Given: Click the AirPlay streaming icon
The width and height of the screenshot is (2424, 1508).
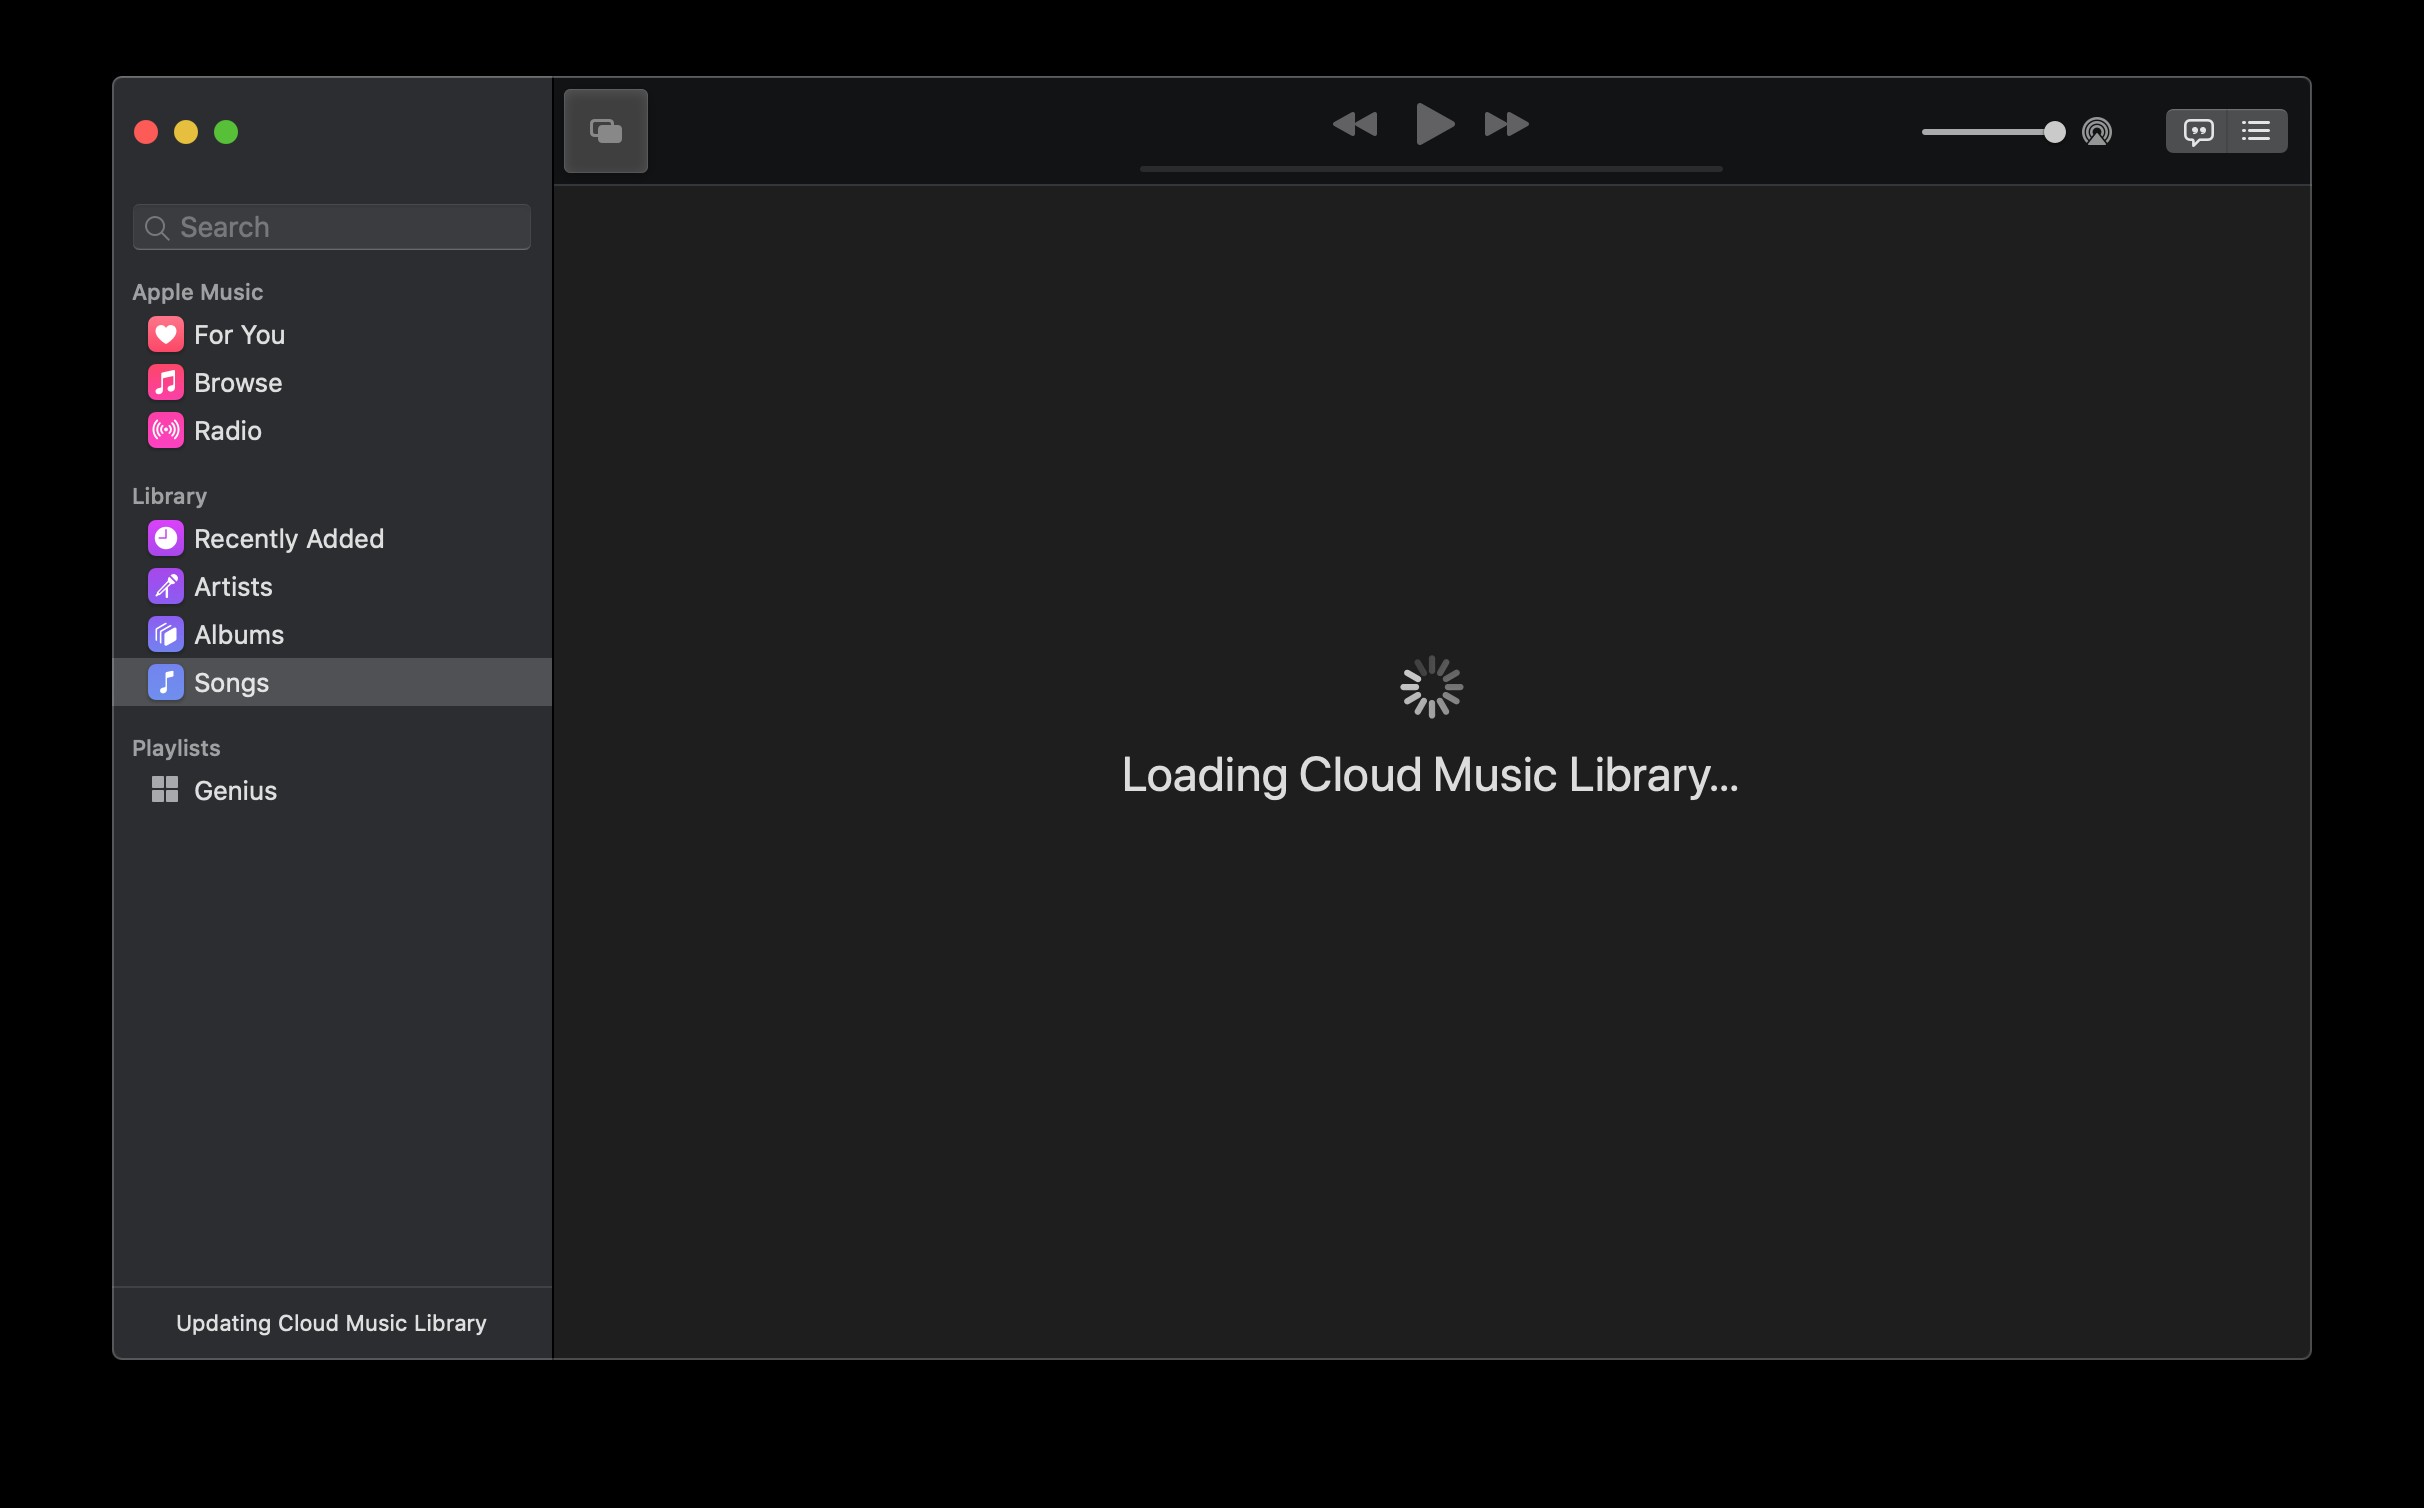Looking at the screenshot, I should [2098, 130].
